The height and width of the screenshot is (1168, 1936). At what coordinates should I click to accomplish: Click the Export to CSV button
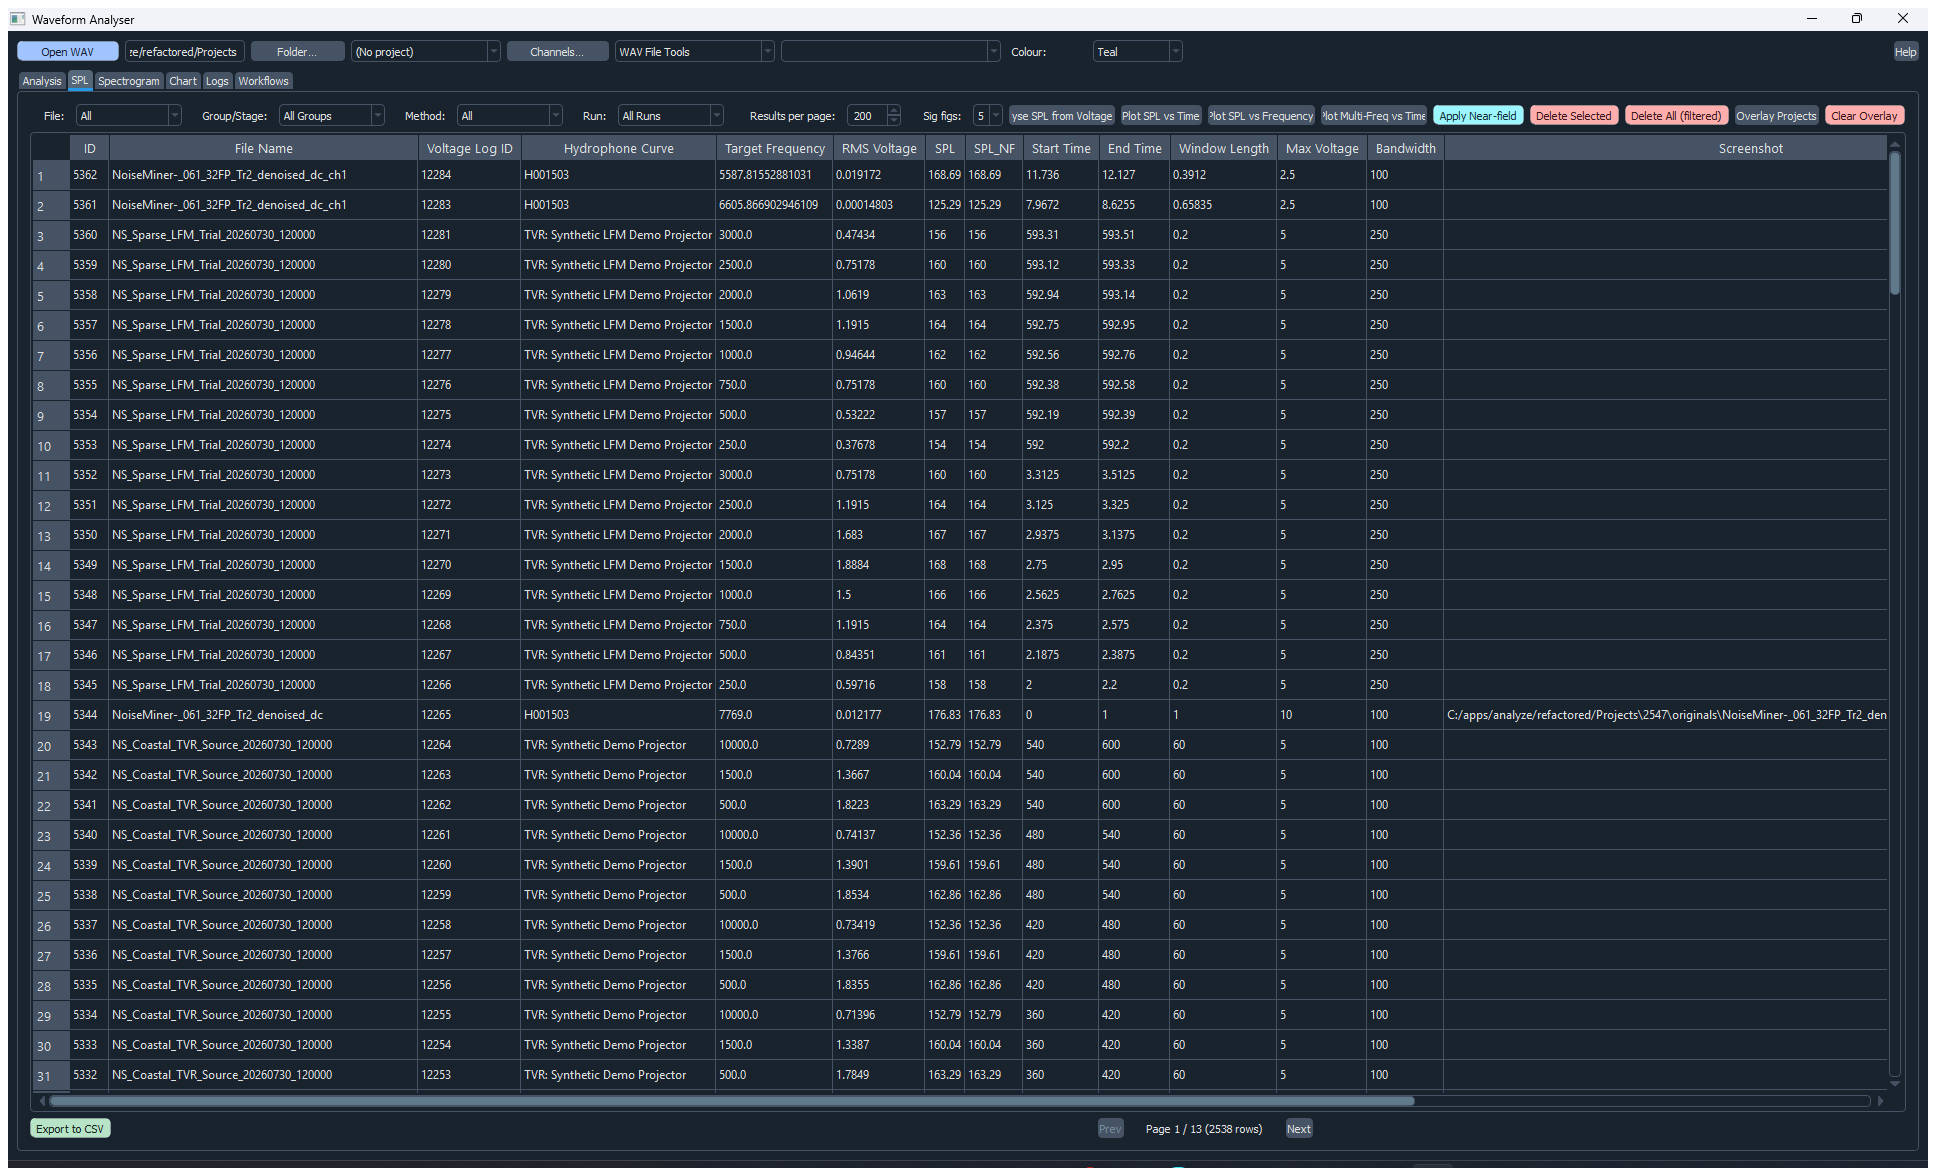pyautogui.click(x=70, y=1129)
